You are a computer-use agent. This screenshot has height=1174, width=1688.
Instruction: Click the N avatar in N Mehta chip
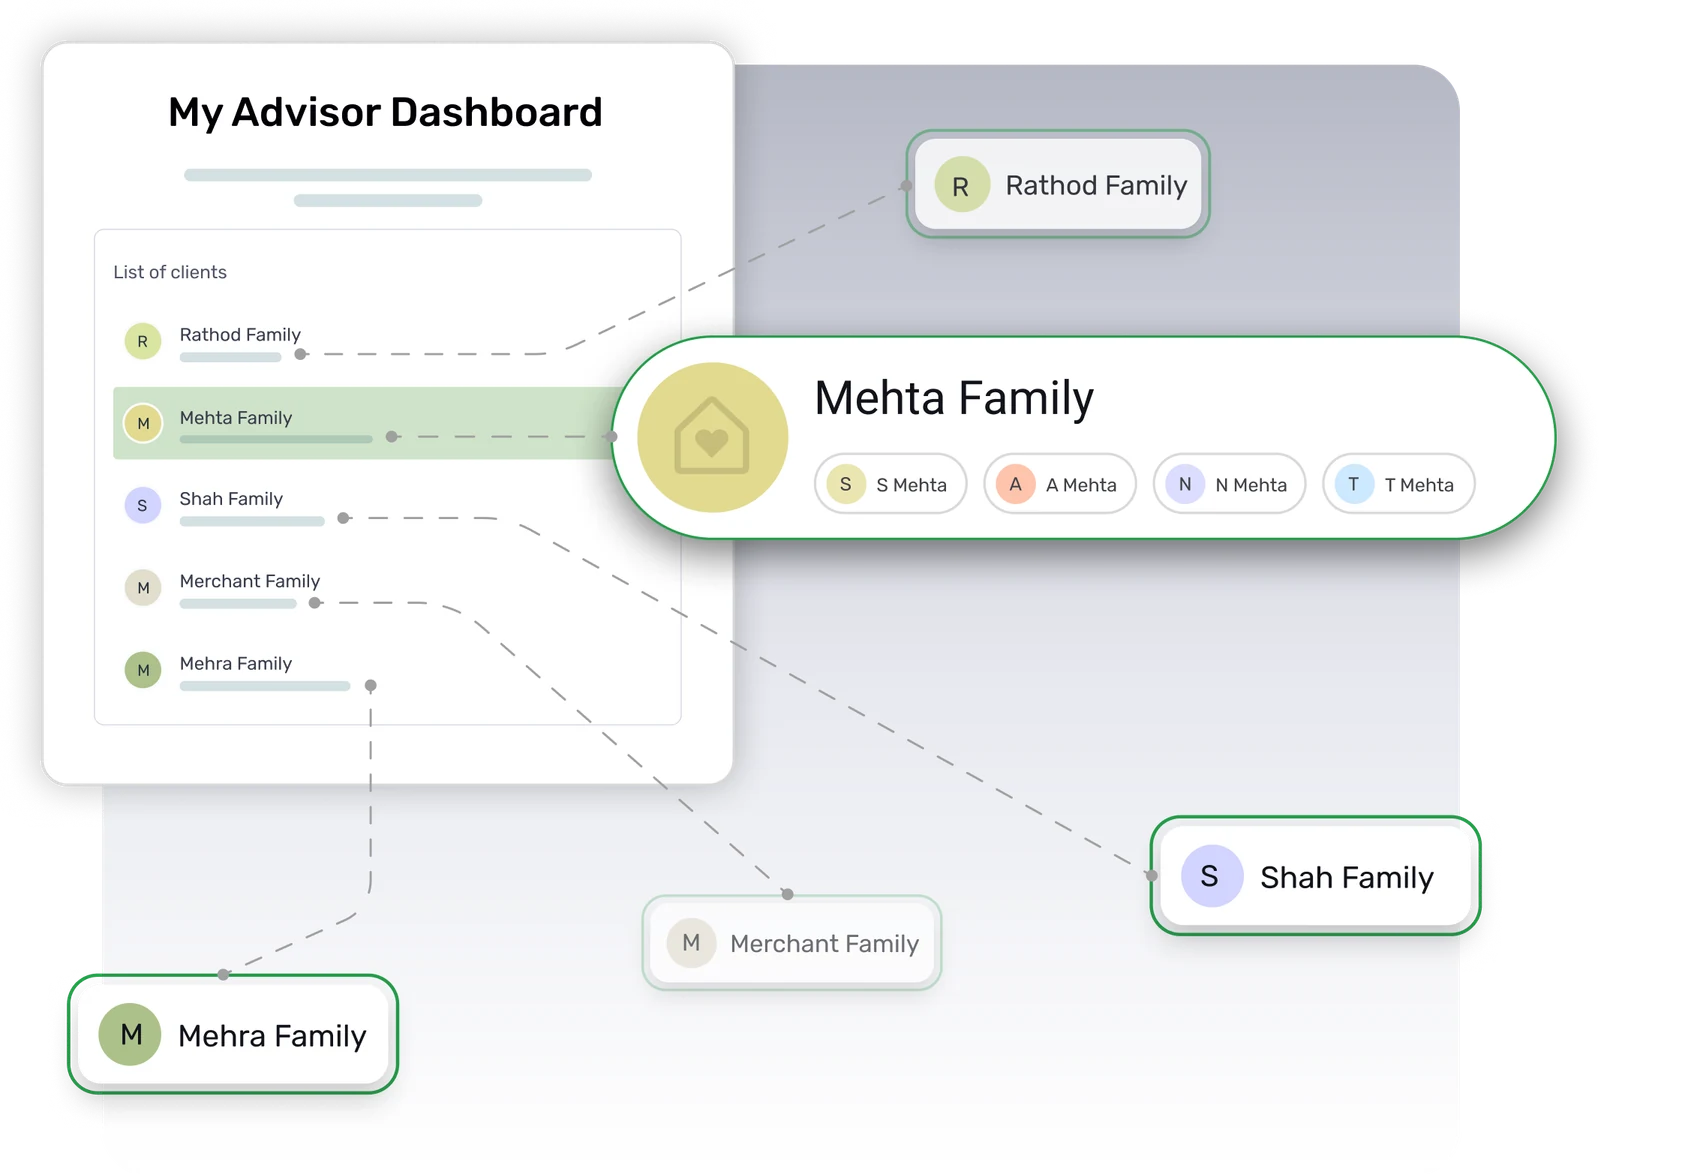coord(1185,484)
